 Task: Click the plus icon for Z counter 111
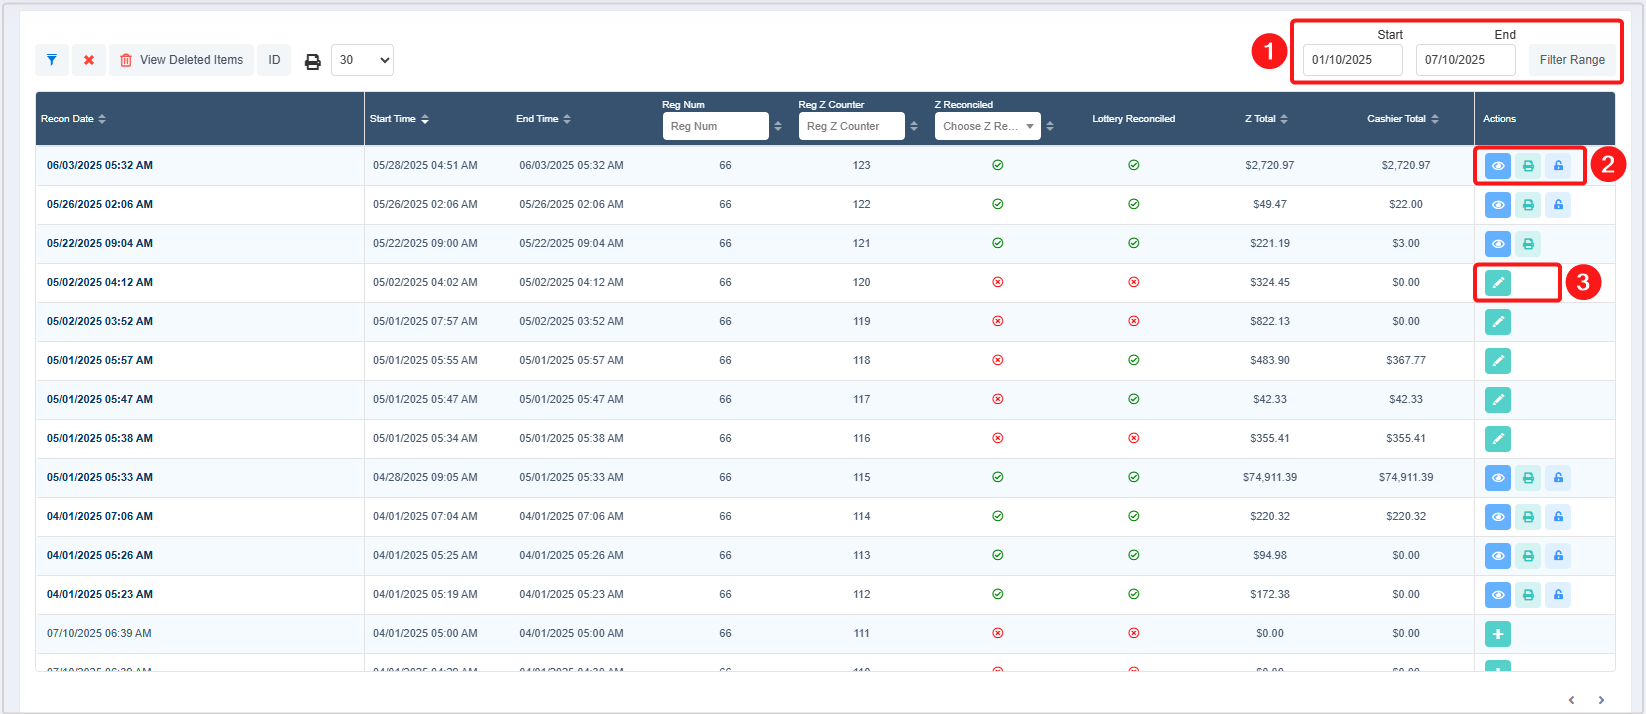pos(1497,634)
